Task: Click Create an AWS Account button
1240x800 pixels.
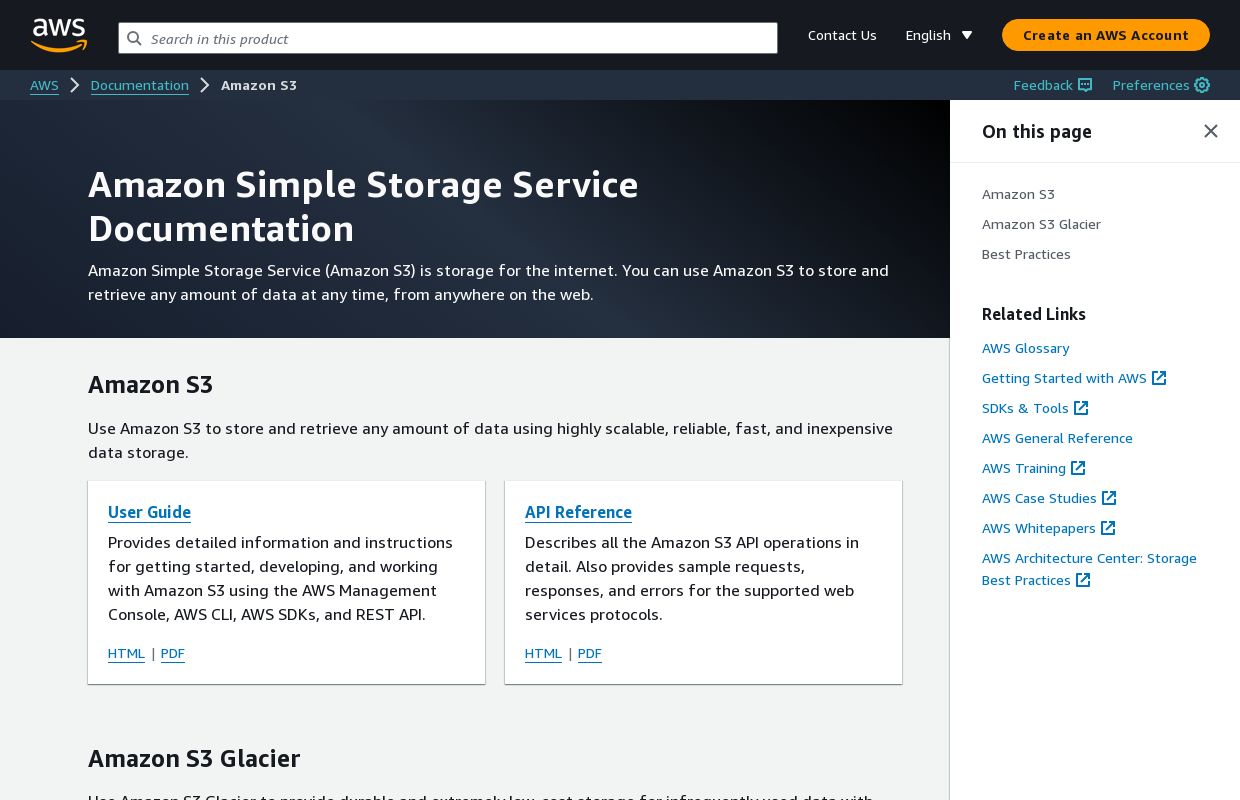Action: point(1106,35)
